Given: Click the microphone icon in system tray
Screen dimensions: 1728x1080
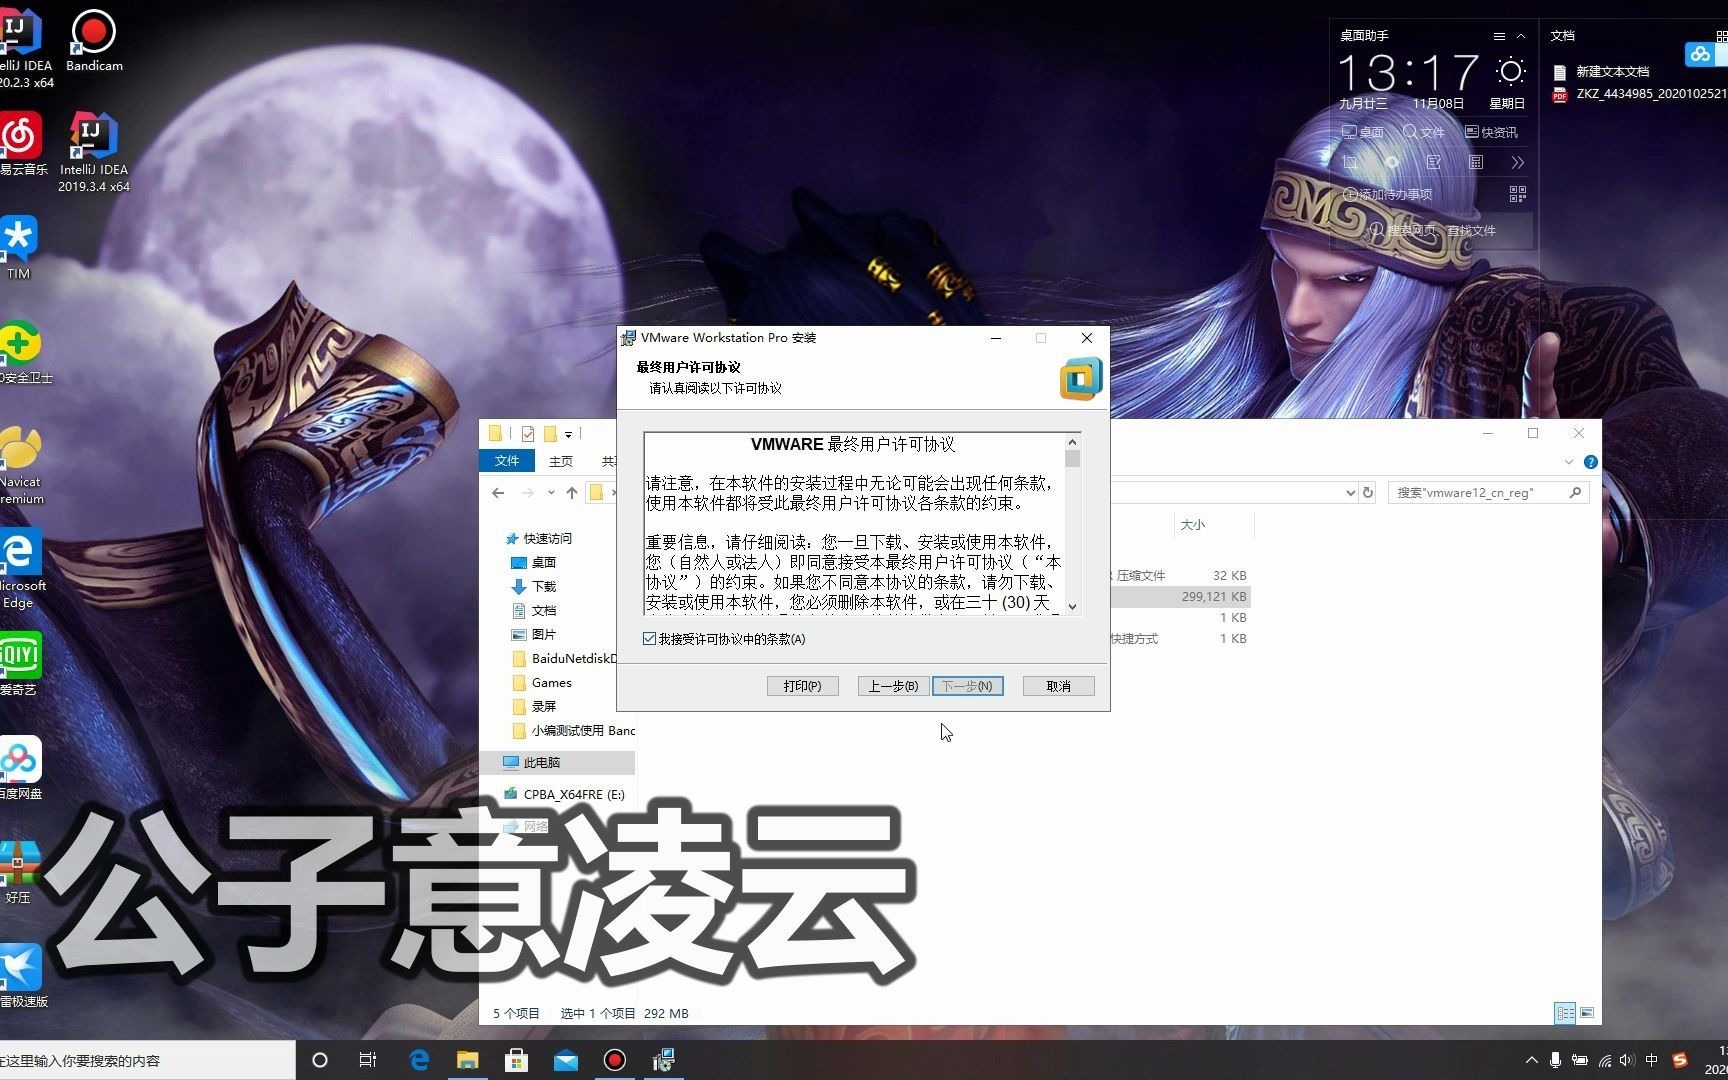Looking at the screenshot, I should 1555,1060.
